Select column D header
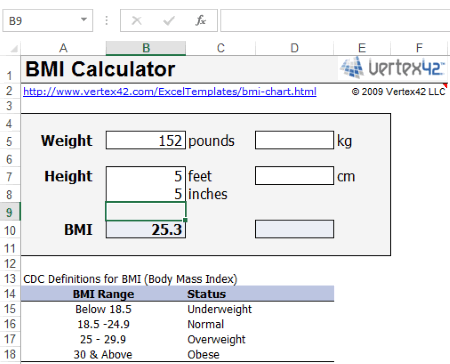This screenshot has height=364, width=450. (294, 48)
